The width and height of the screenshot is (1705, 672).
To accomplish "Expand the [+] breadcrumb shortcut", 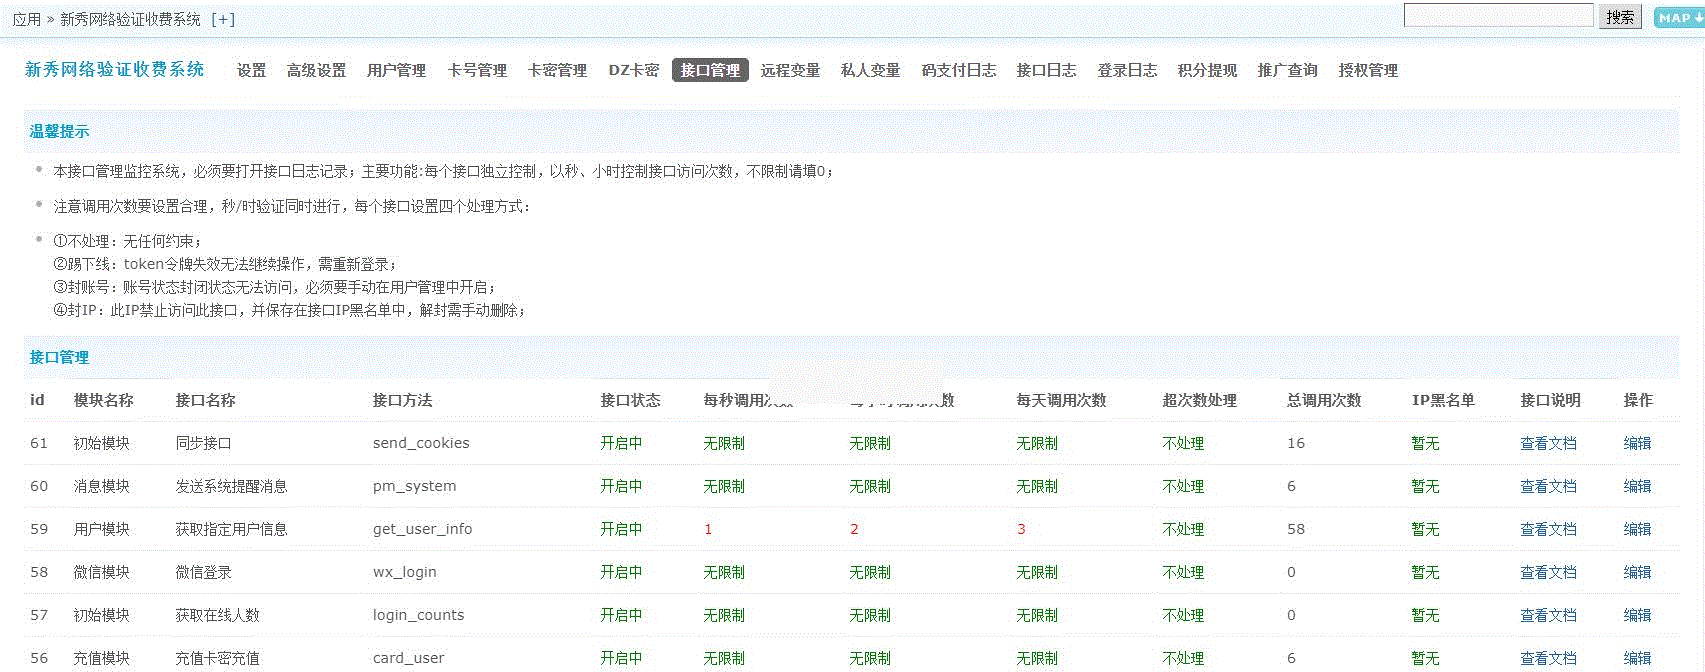I will 223,19.
